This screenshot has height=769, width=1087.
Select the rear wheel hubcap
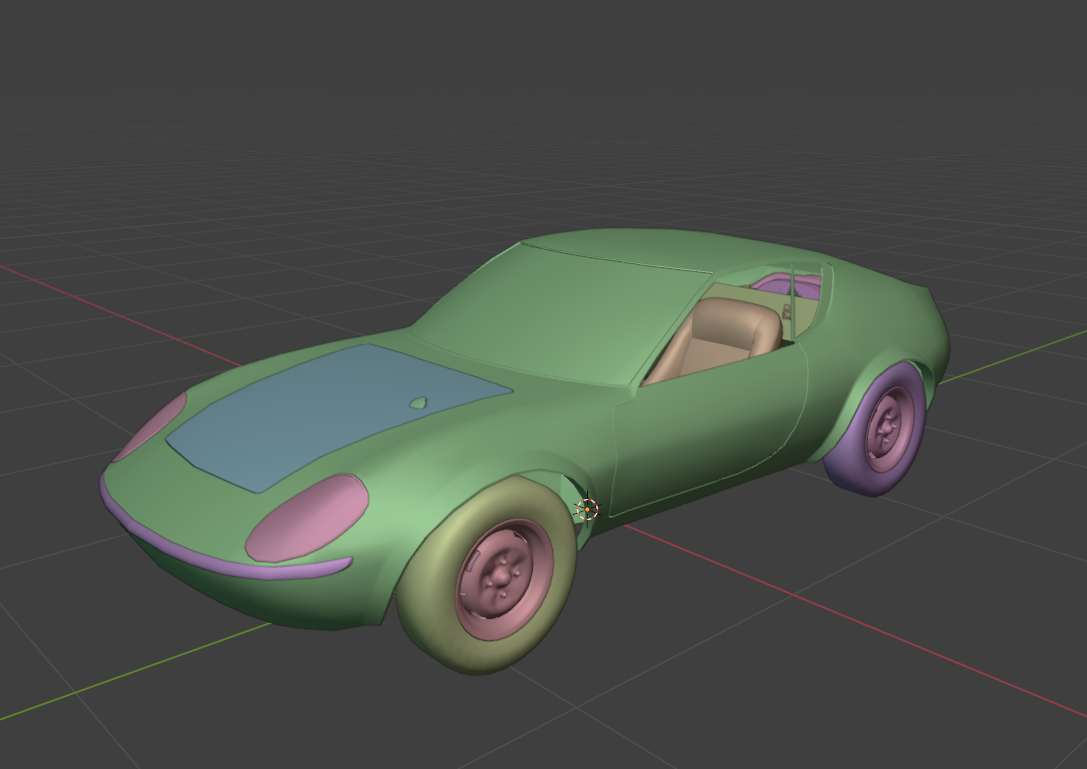point(889,428)
